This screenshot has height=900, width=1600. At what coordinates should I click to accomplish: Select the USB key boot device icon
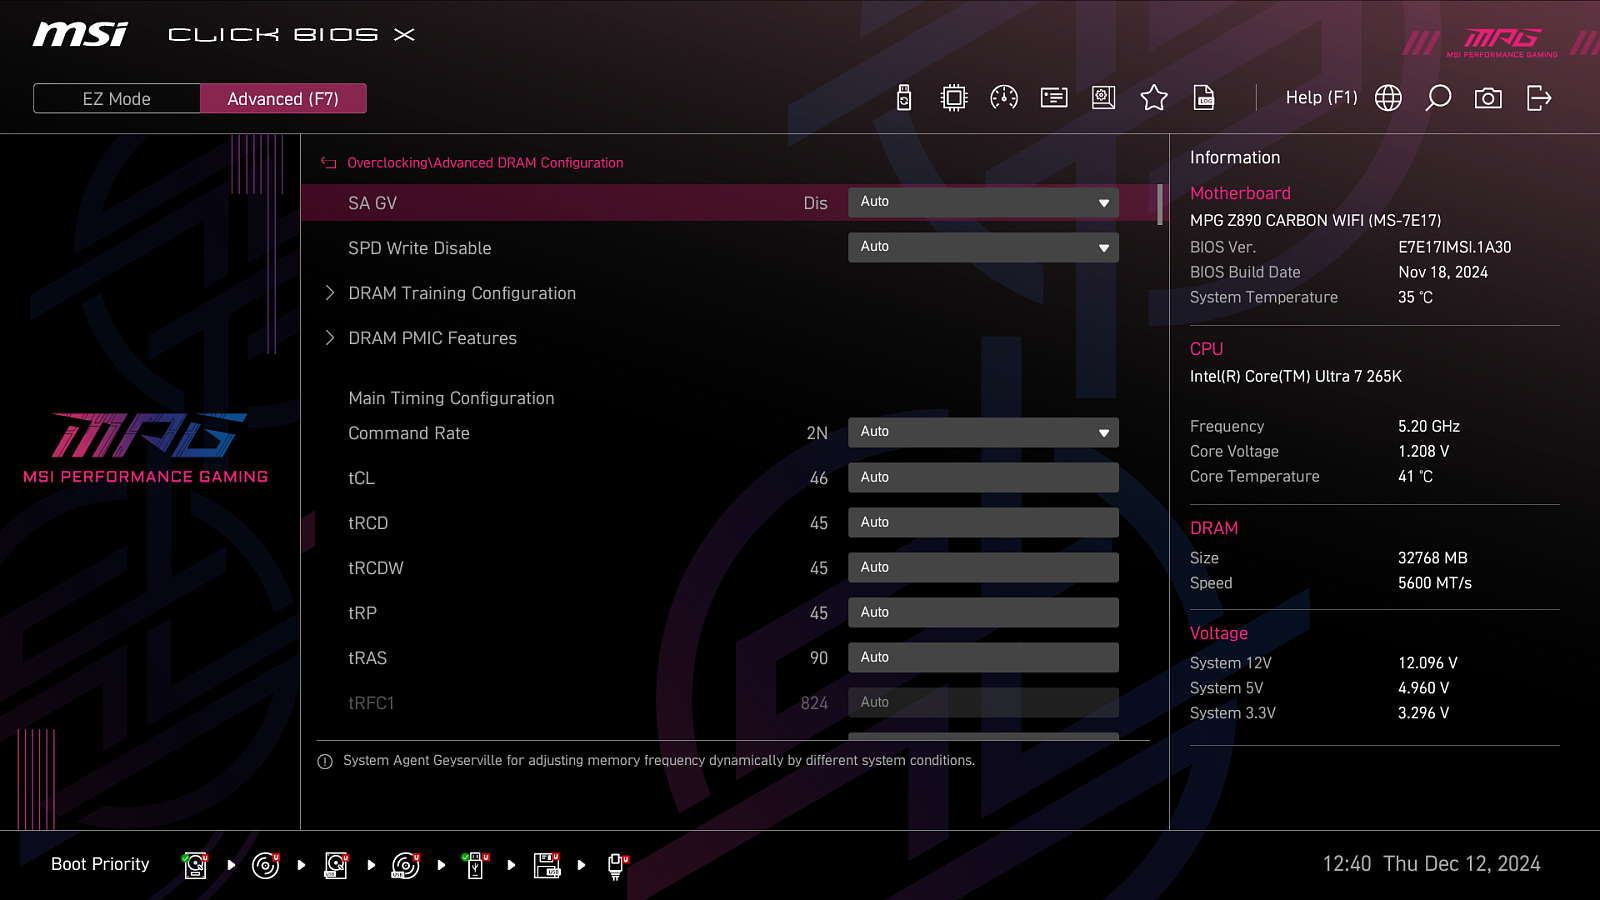(476, 865)
